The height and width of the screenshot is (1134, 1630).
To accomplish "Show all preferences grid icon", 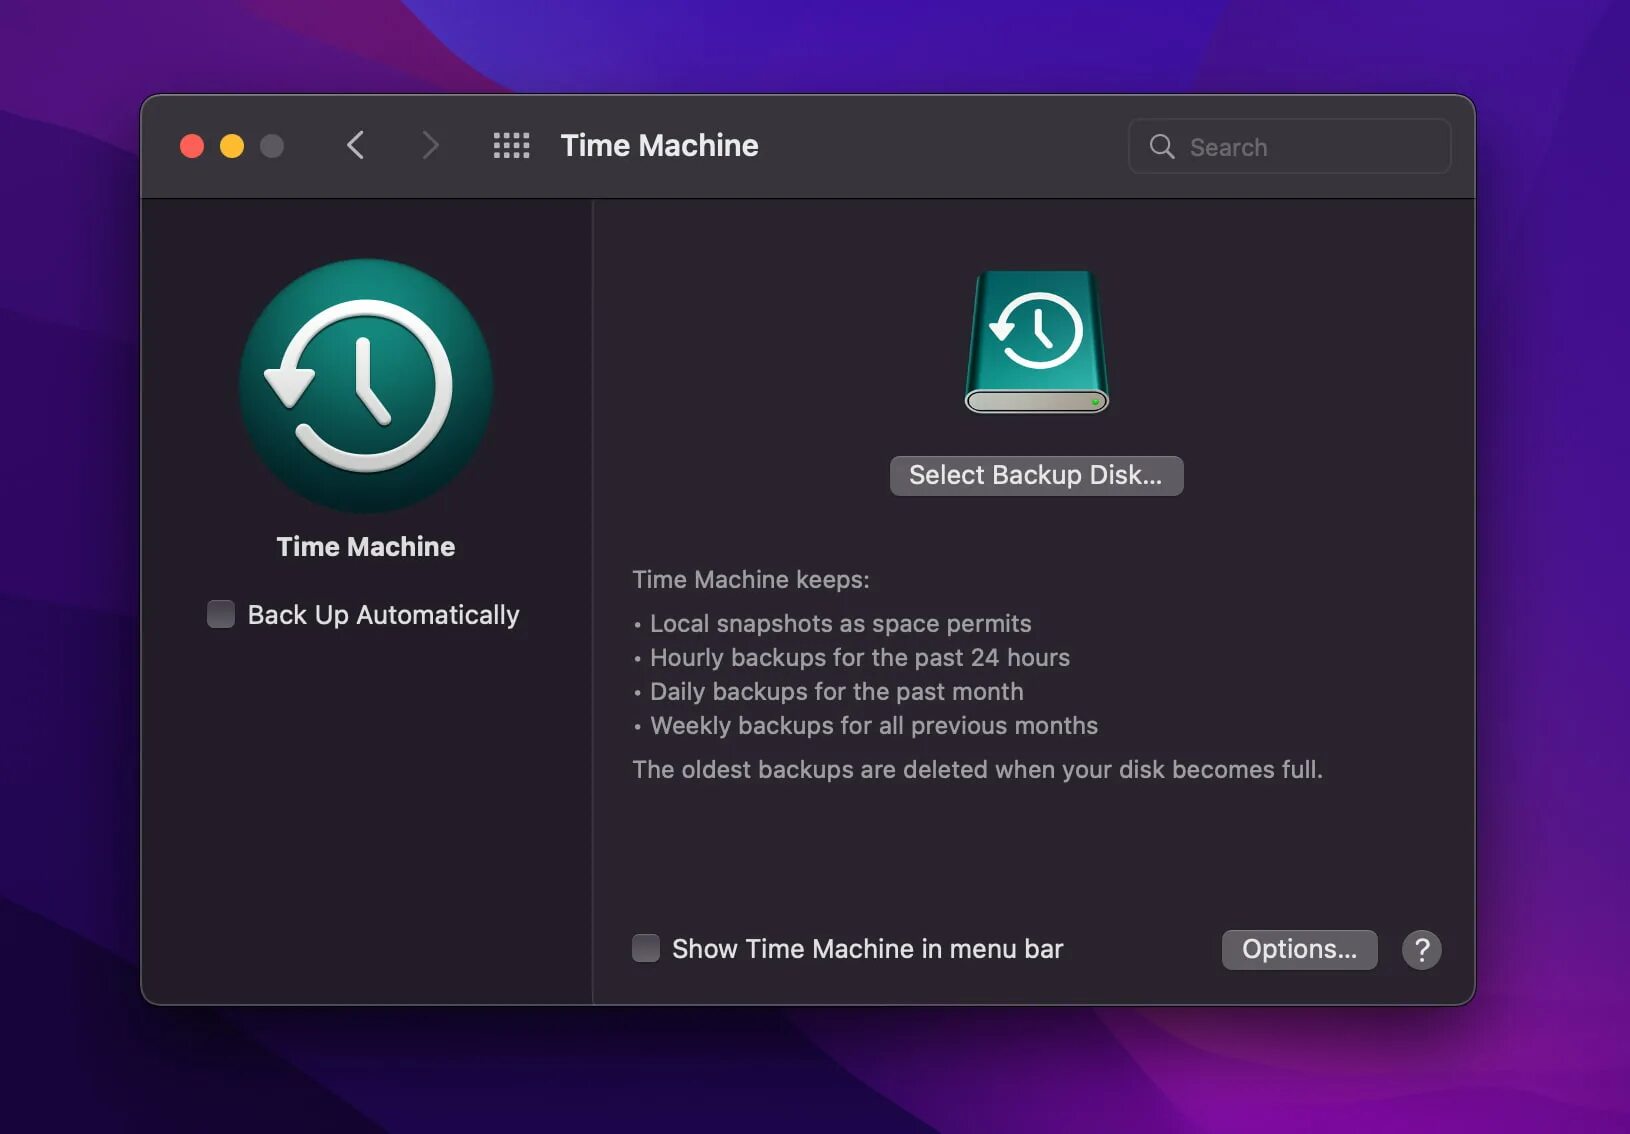I will click(511, 146).
